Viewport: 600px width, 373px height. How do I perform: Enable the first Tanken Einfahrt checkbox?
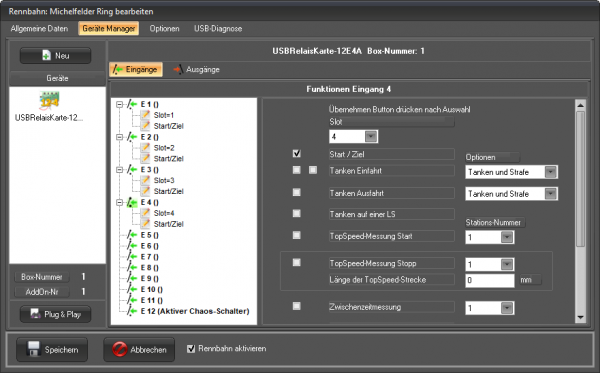point(297,170)
